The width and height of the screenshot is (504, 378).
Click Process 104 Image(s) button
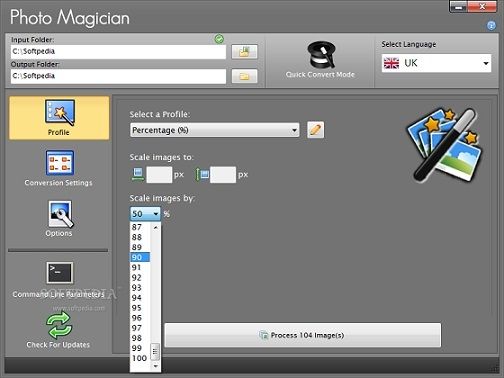coord(303,335)
